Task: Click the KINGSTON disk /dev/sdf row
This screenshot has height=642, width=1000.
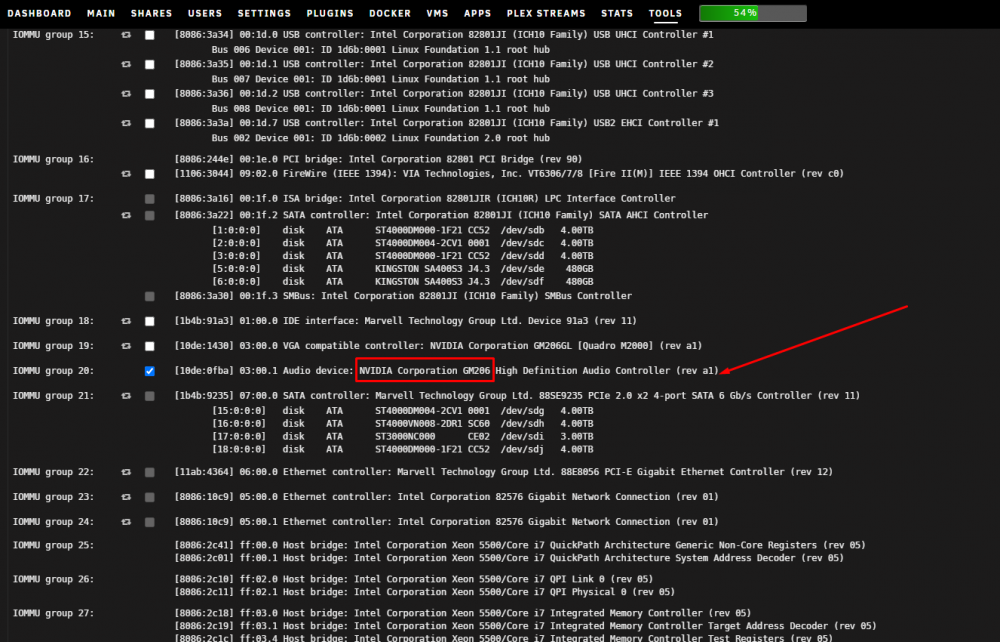Action: [402, 281]
